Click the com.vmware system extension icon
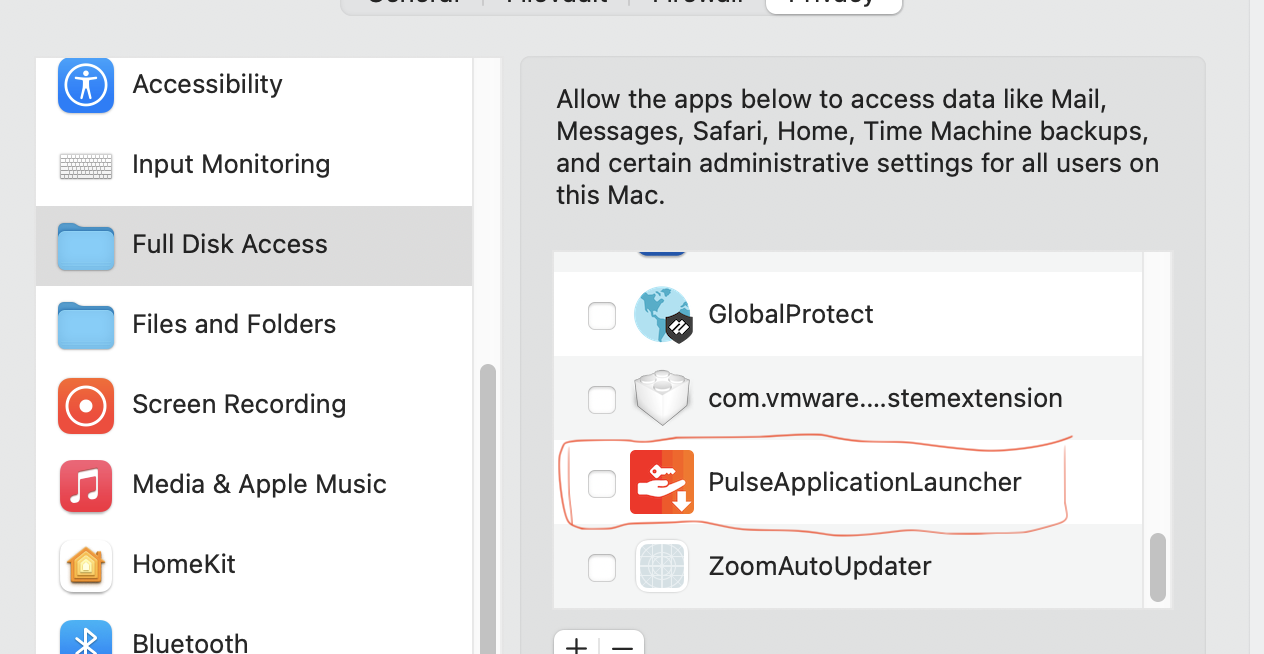Viewport: 1264px width, 654px height. pyautogui.click(x=663, y=399)
